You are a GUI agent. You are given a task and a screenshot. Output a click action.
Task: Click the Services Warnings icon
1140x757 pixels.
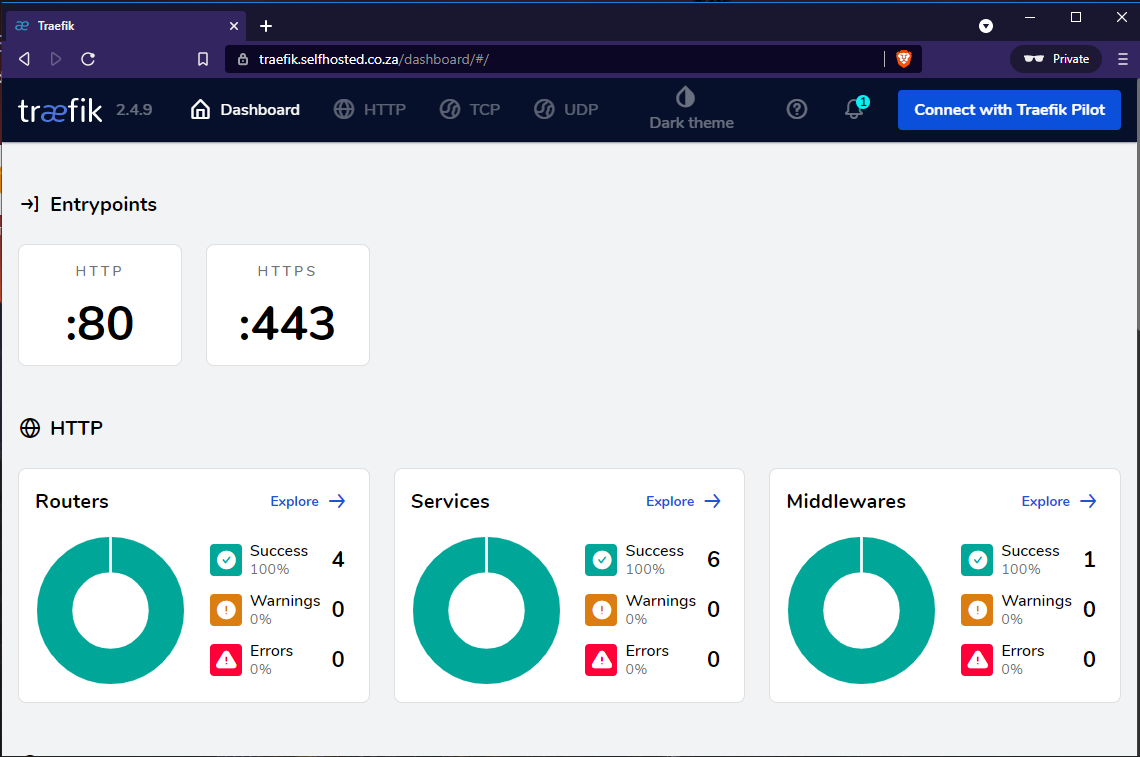[601, 610]
